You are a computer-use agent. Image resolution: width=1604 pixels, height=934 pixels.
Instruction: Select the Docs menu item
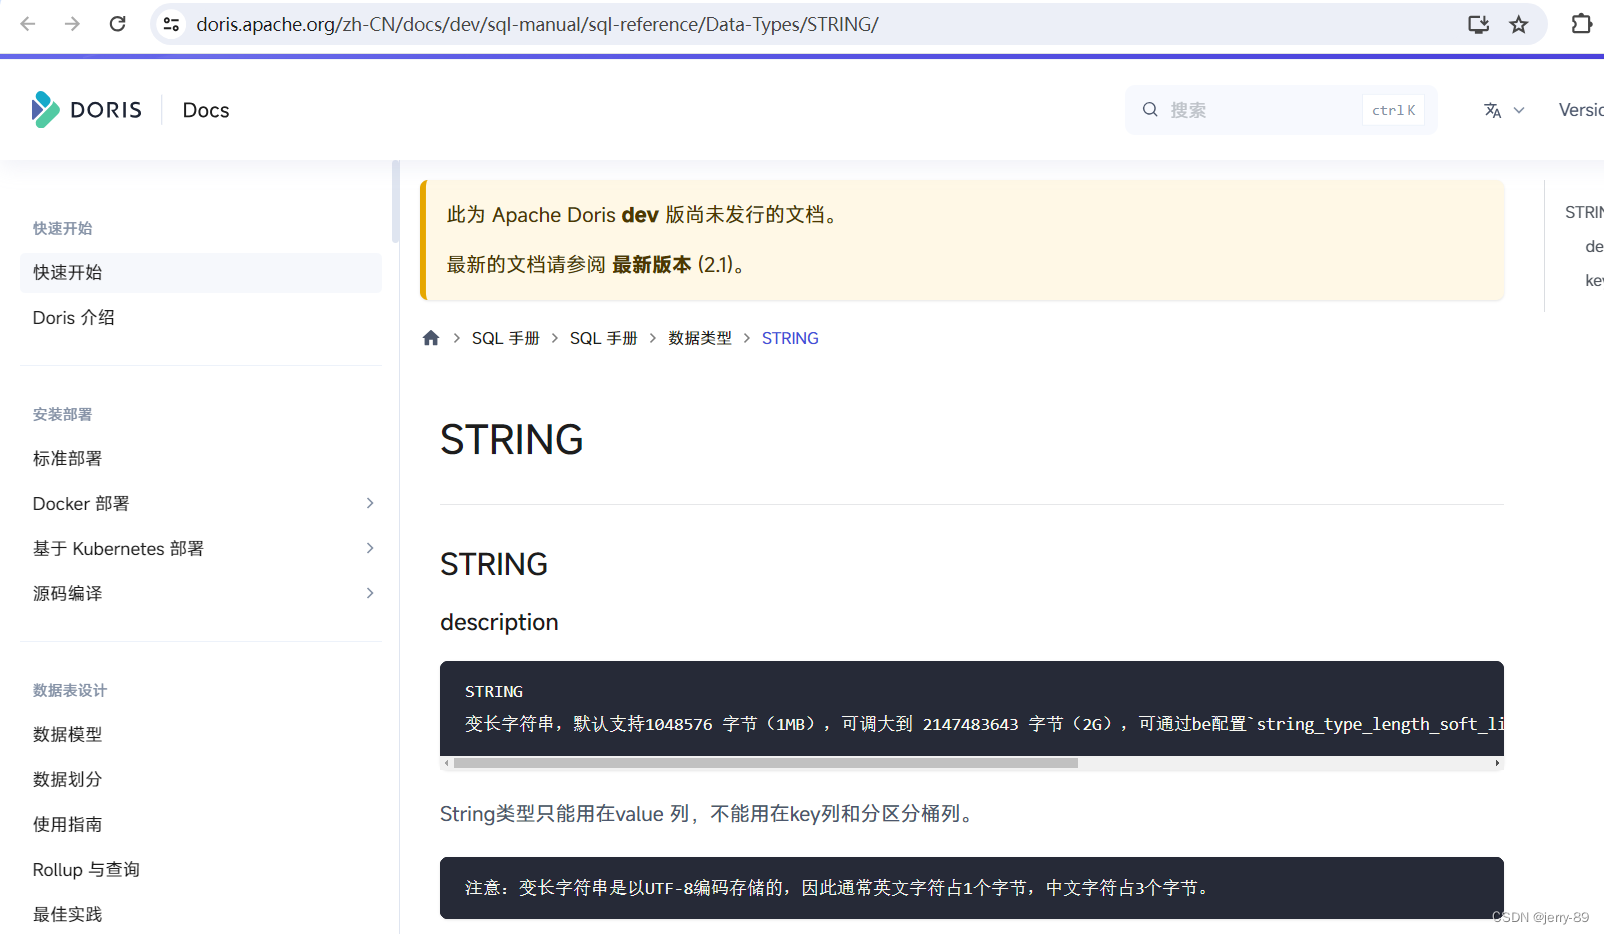[205, 109]
